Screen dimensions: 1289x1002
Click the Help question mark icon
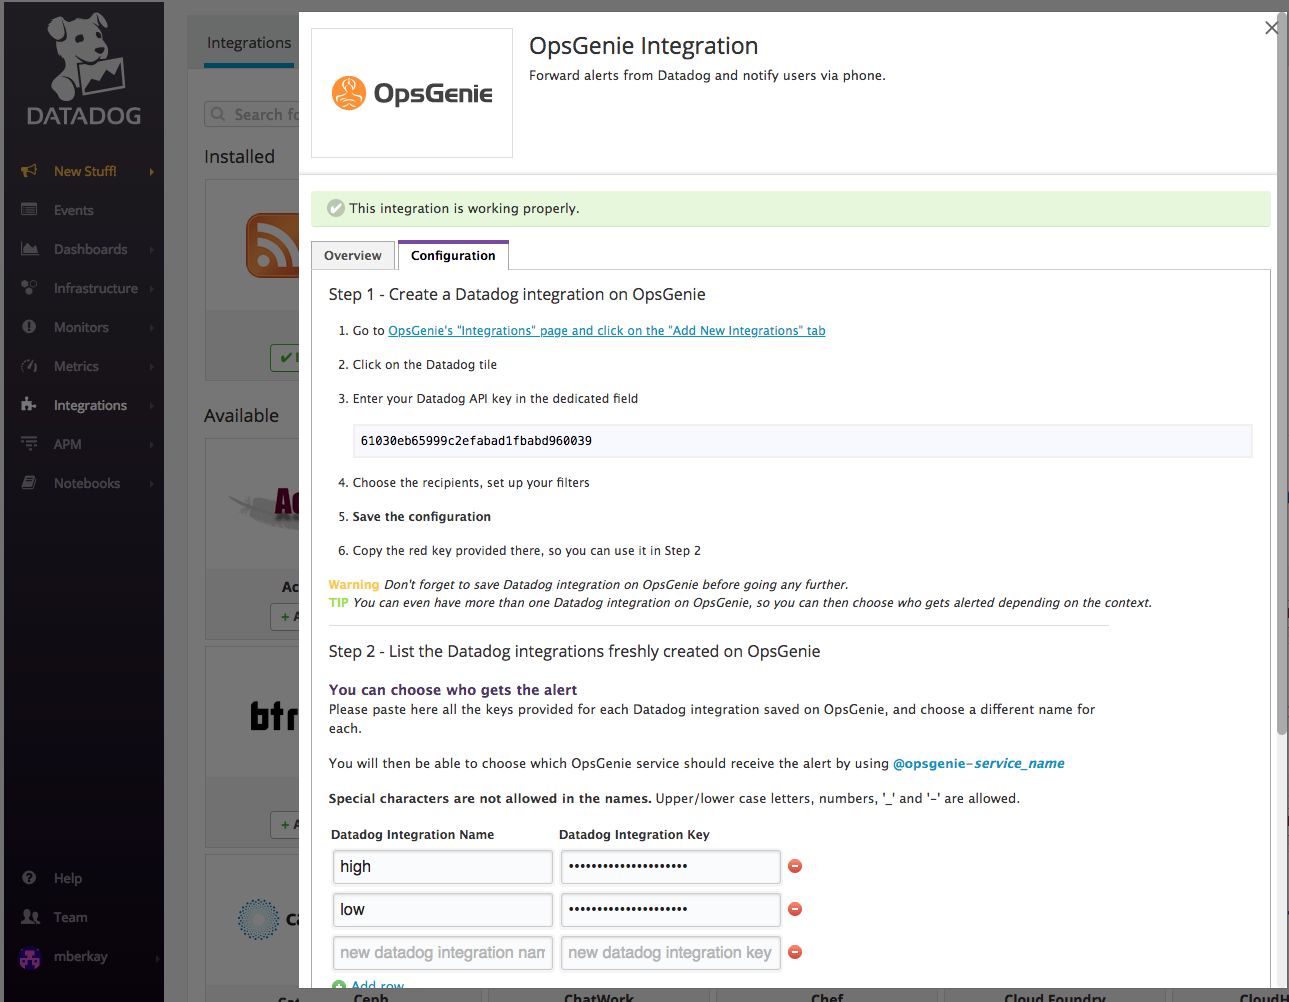pyautogui.click(x=30, y=878)
